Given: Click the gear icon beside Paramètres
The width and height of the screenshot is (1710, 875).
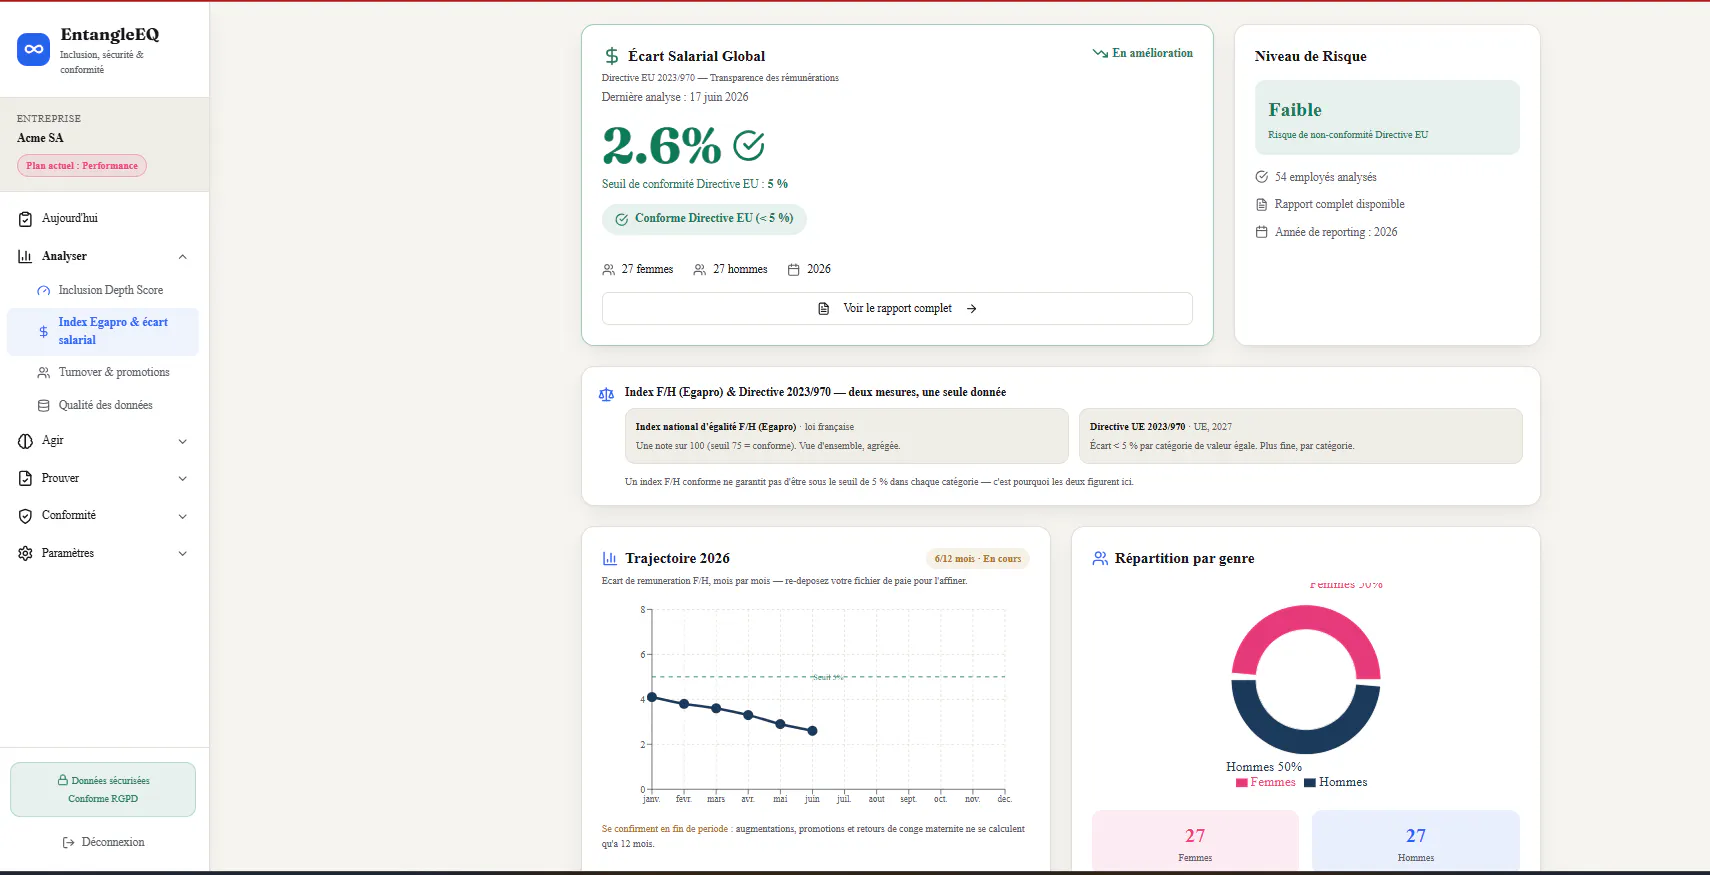Looking at the screenshot, I should [25, 553].
